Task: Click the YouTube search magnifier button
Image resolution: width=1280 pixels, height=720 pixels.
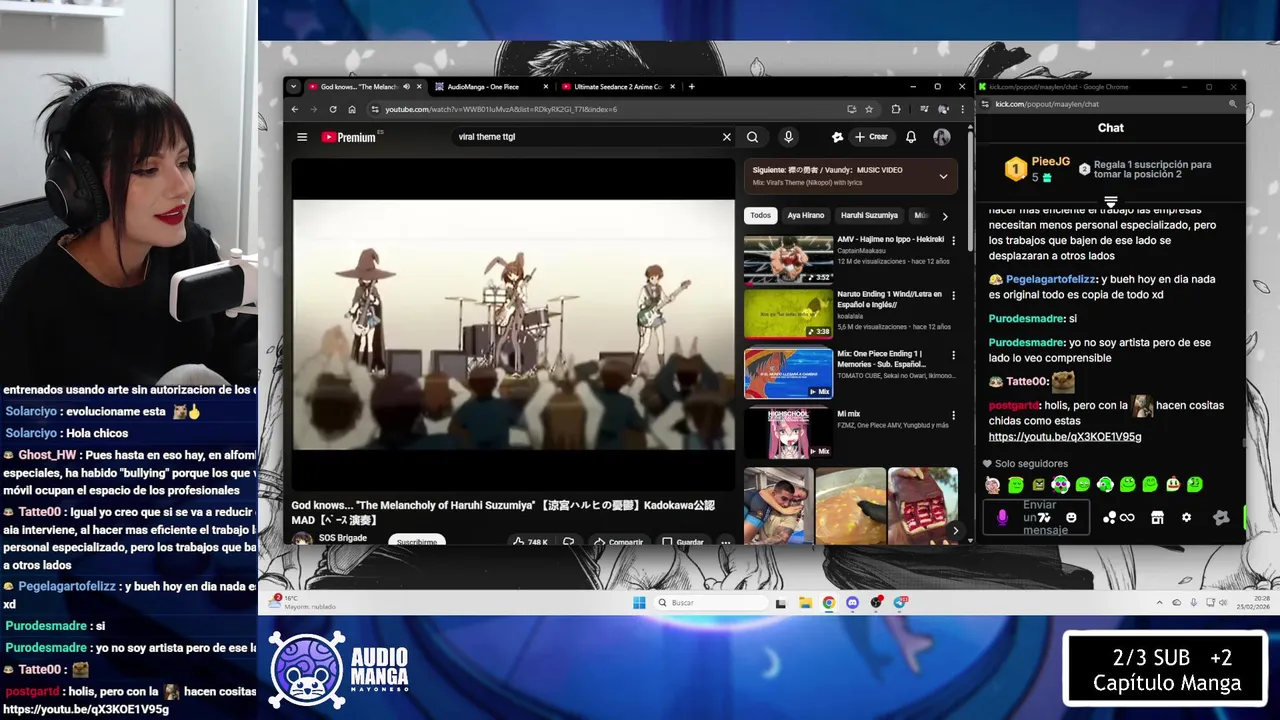Action: 752,137
